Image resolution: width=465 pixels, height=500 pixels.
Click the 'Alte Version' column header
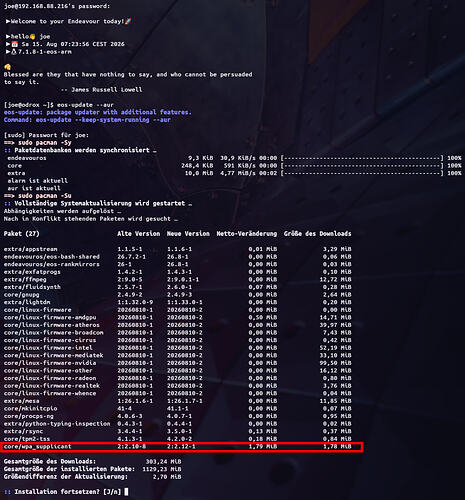[139, 234]
